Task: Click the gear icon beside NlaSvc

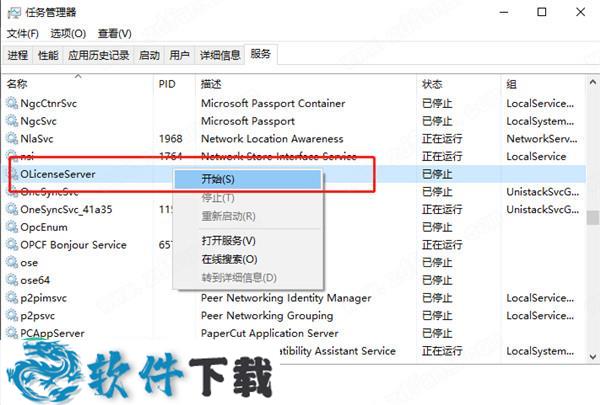Action: [12, 138]
